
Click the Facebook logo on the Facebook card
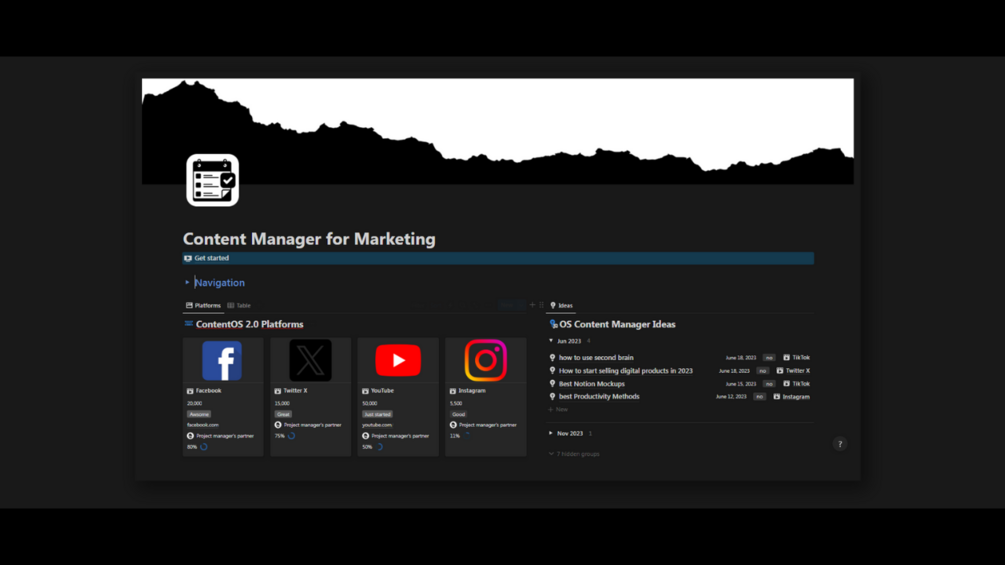pos(222,361)
